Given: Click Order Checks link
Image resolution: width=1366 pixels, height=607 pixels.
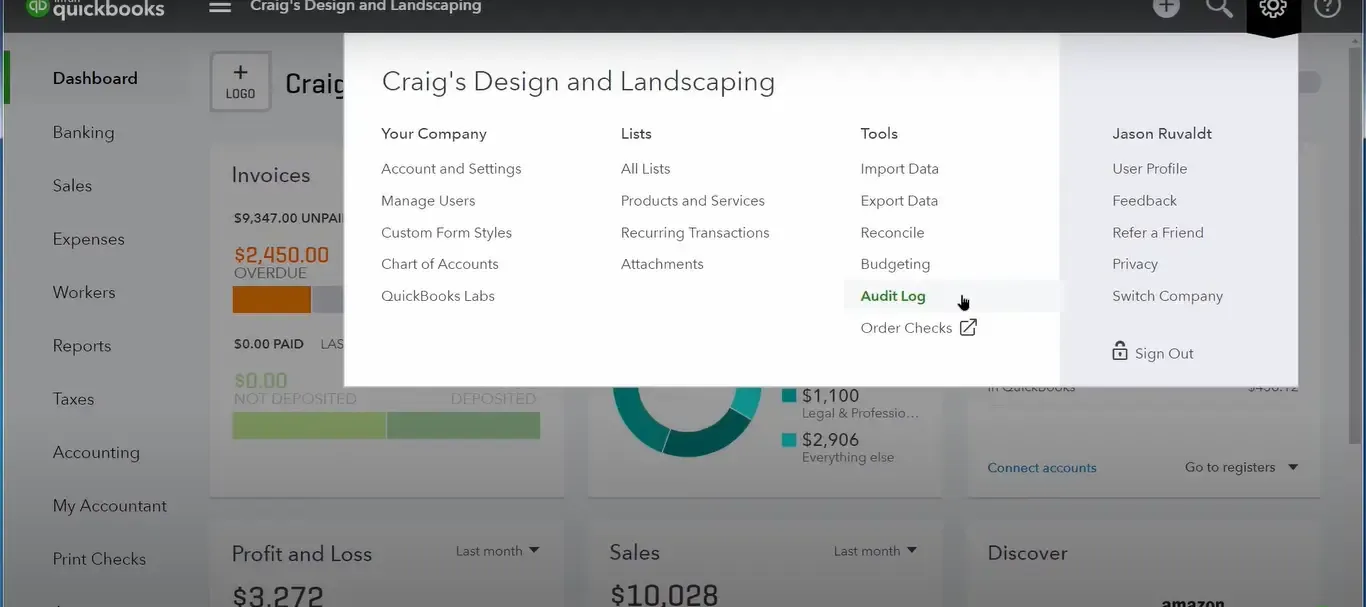Looking at the screenshot, I should 906,328.
